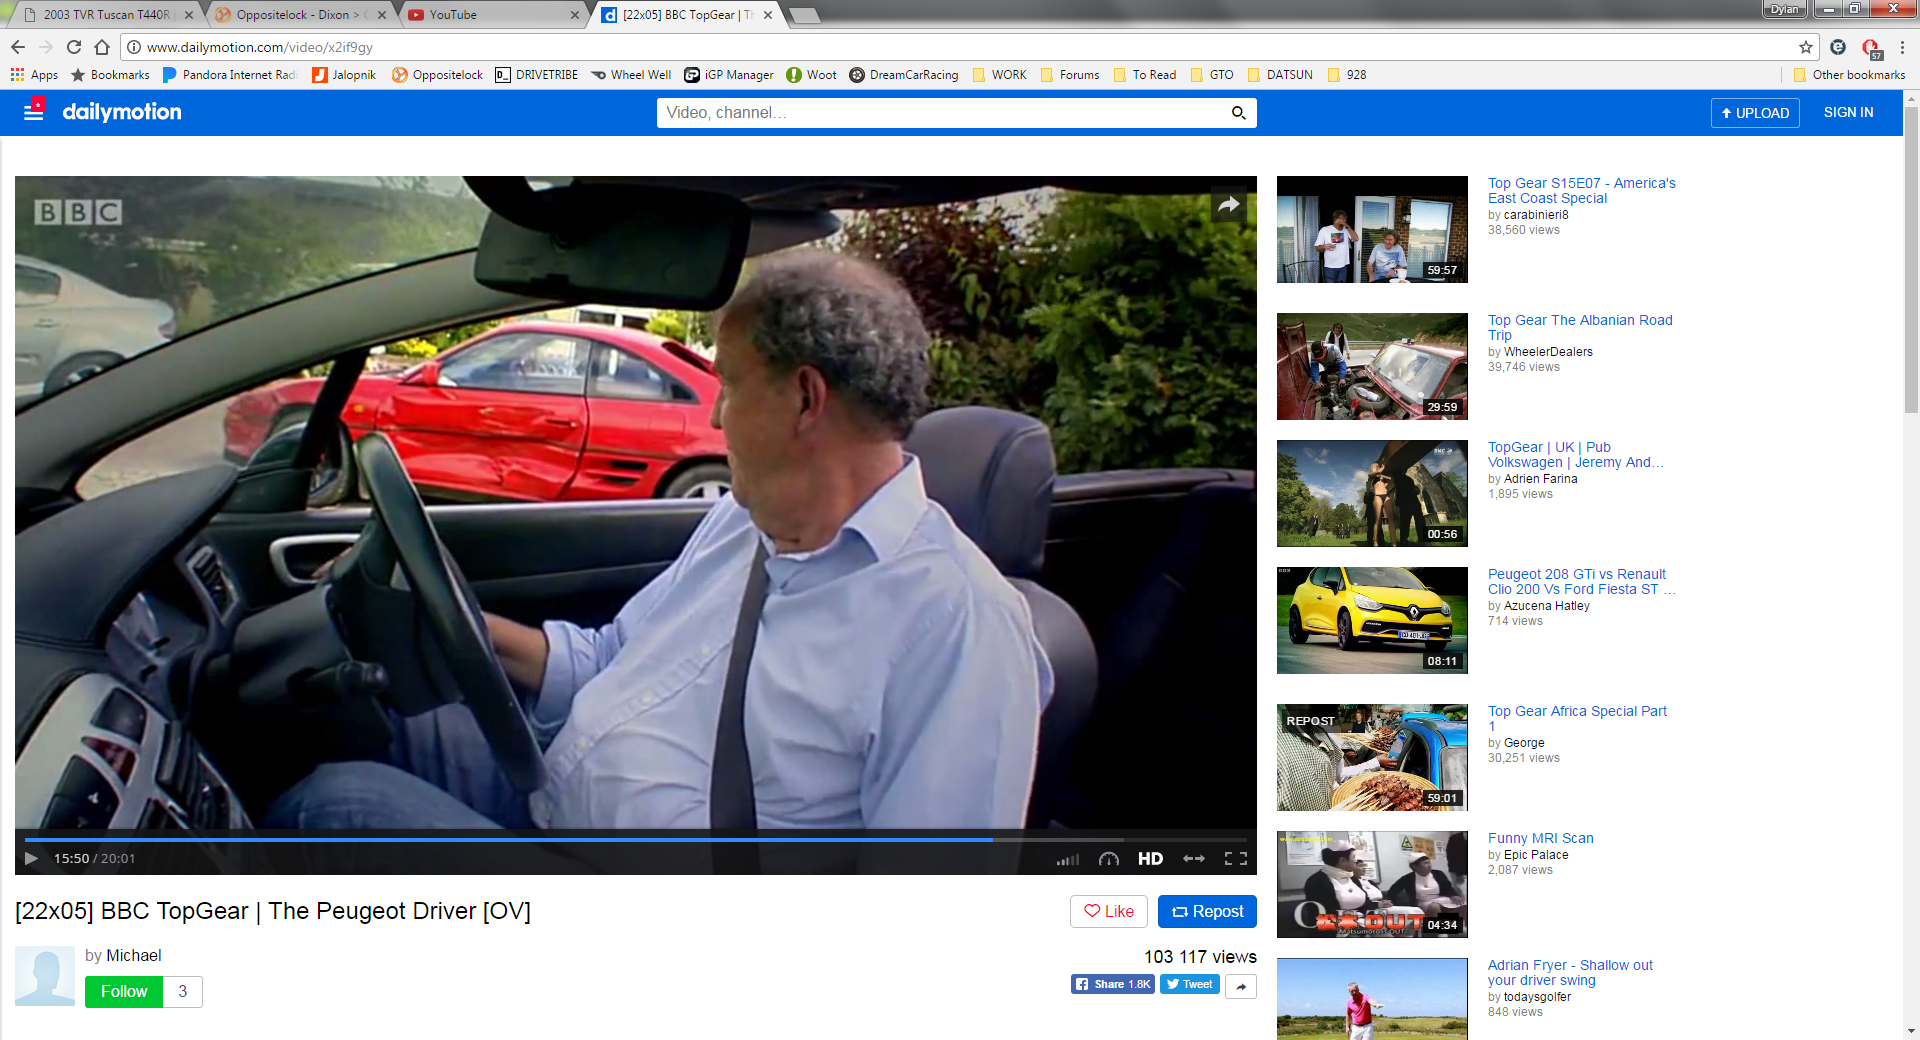Click the UPLOAD button
1920x1040 pixels.
(1755, 113)
